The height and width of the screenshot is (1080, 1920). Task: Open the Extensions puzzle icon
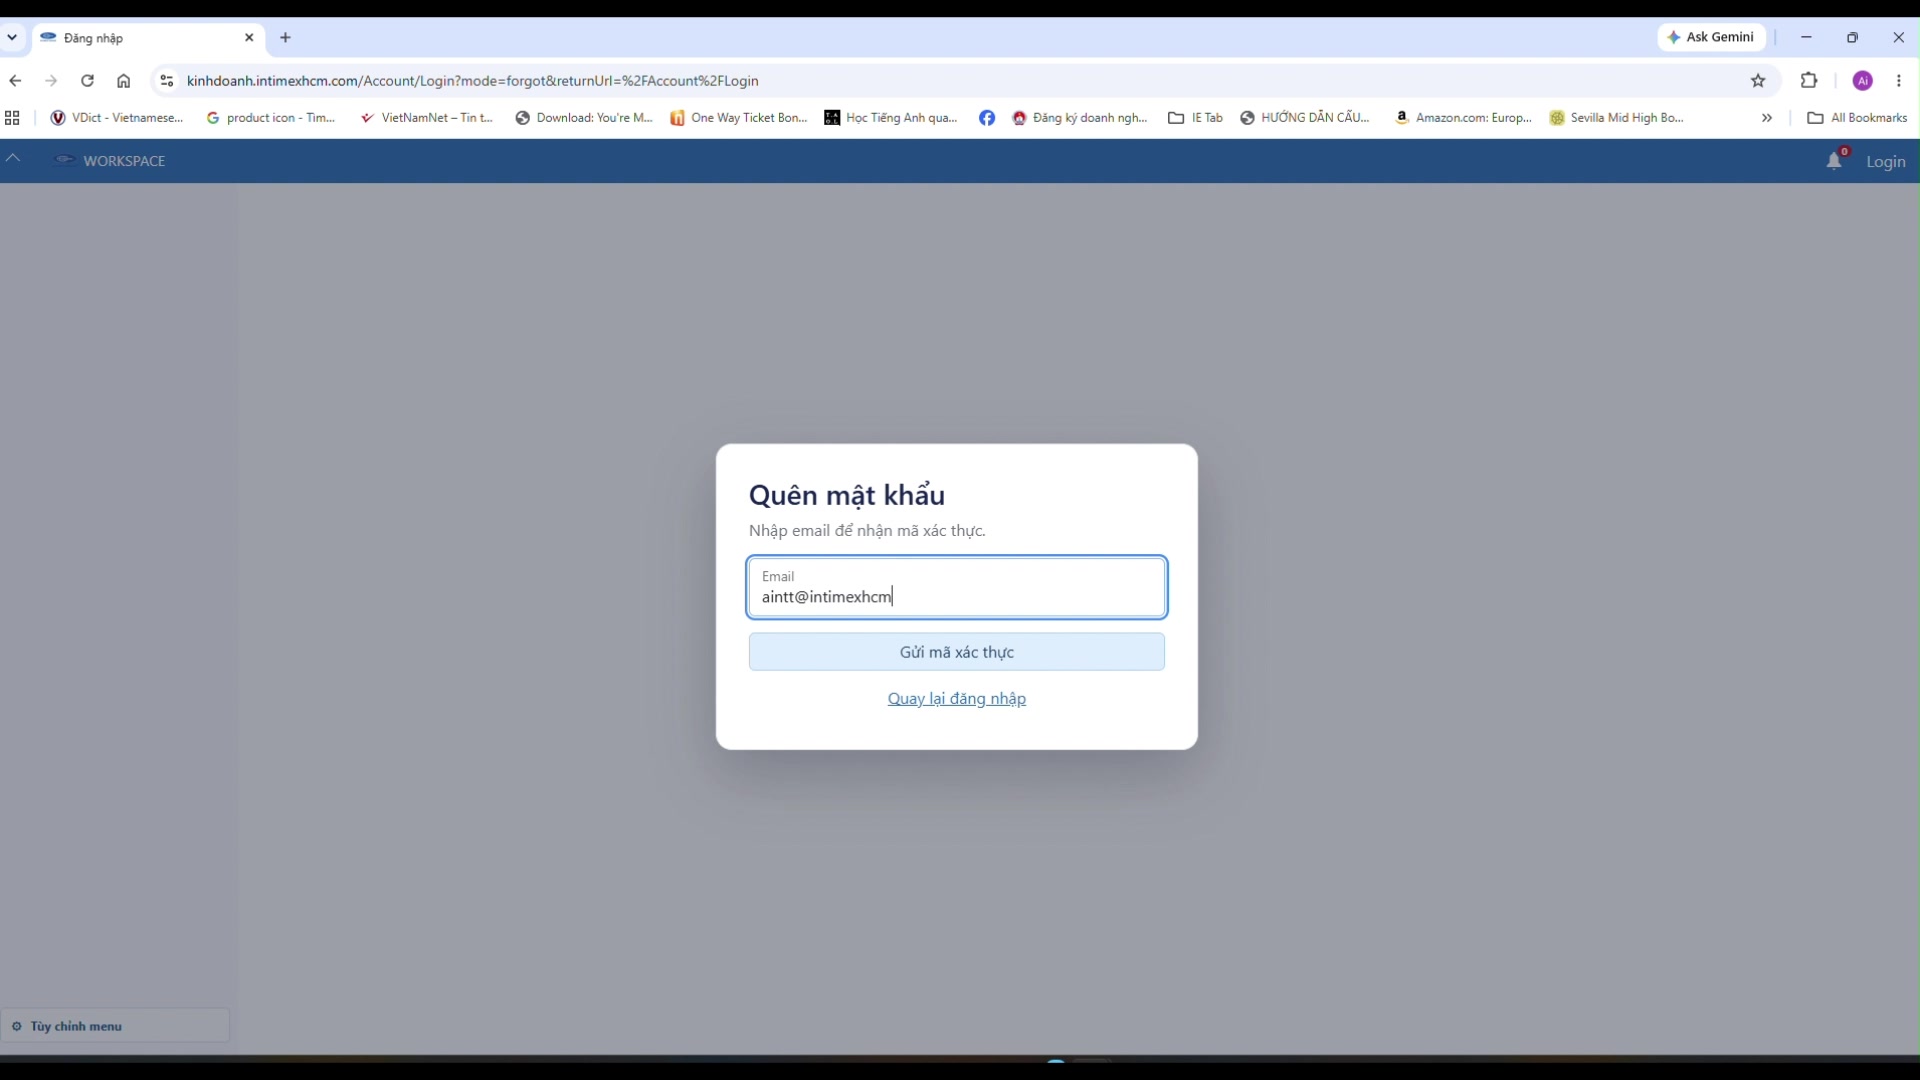pos(1809,81)
